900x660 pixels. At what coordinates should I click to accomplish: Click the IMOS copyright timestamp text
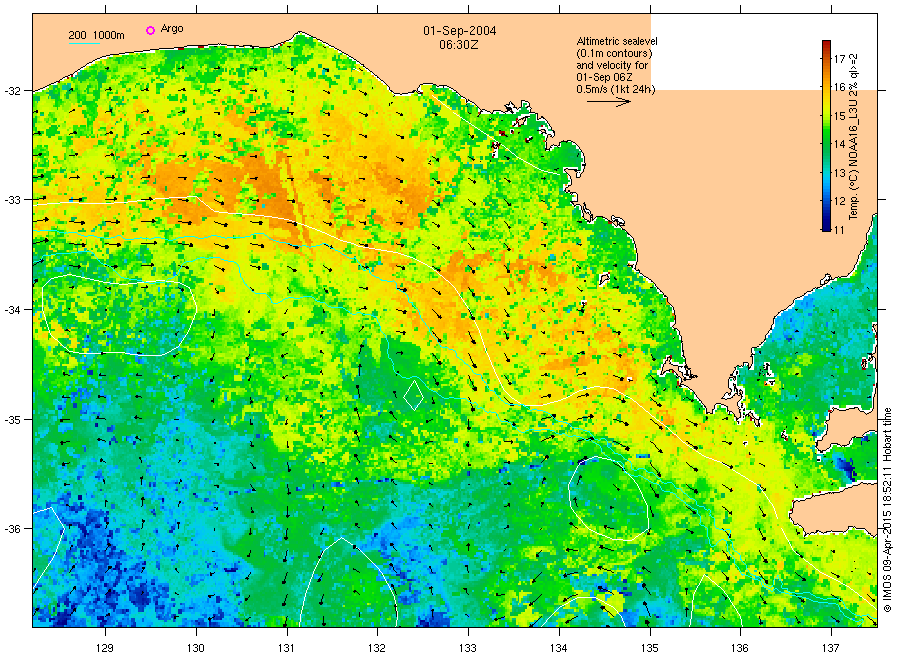click(x=887, y=510)
